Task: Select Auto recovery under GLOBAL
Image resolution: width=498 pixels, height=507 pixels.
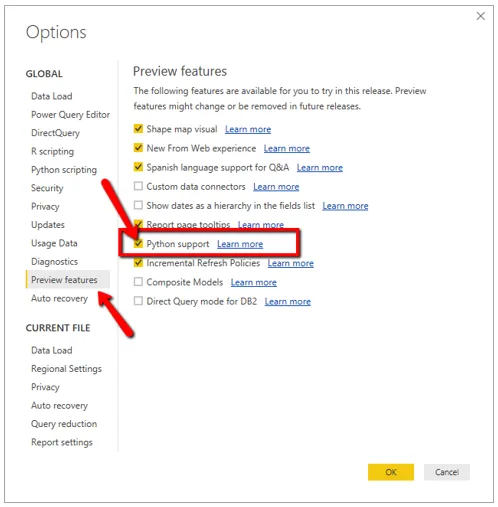Action: point(59,298)
